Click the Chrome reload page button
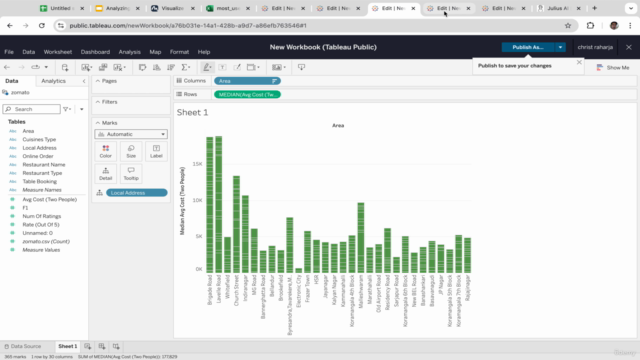This screenshot has height=360, width=640. [x=42, y=26]
